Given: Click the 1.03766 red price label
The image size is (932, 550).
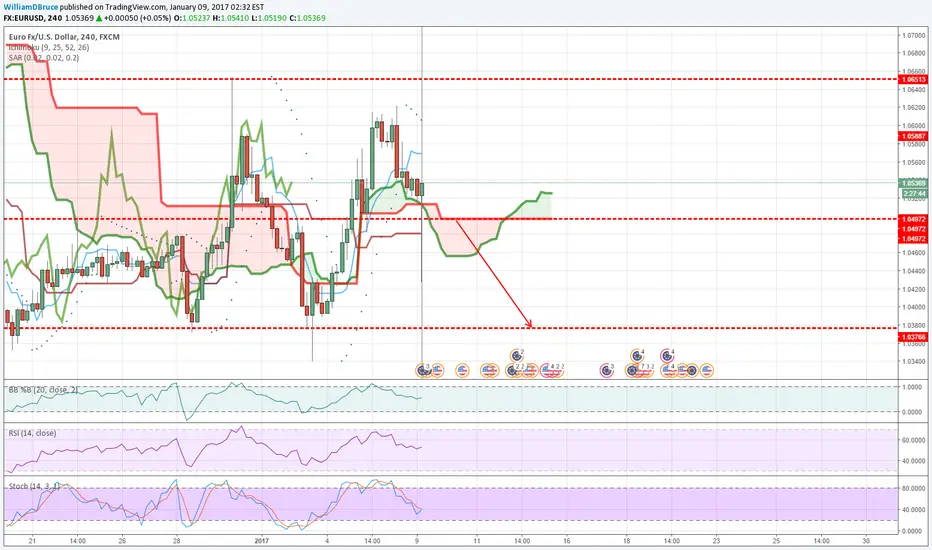Looking at the screenshot, I should 914,337.
